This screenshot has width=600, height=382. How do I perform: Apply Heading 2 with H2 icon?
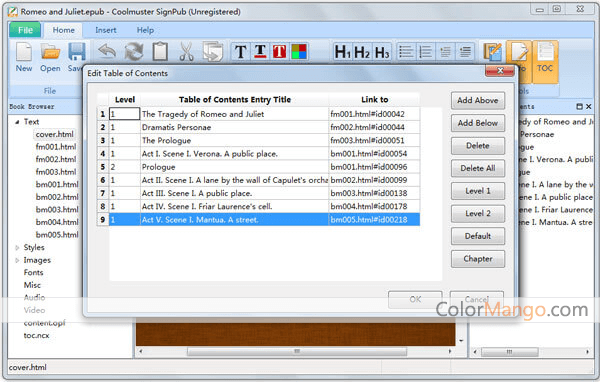(x=362, y=52)
